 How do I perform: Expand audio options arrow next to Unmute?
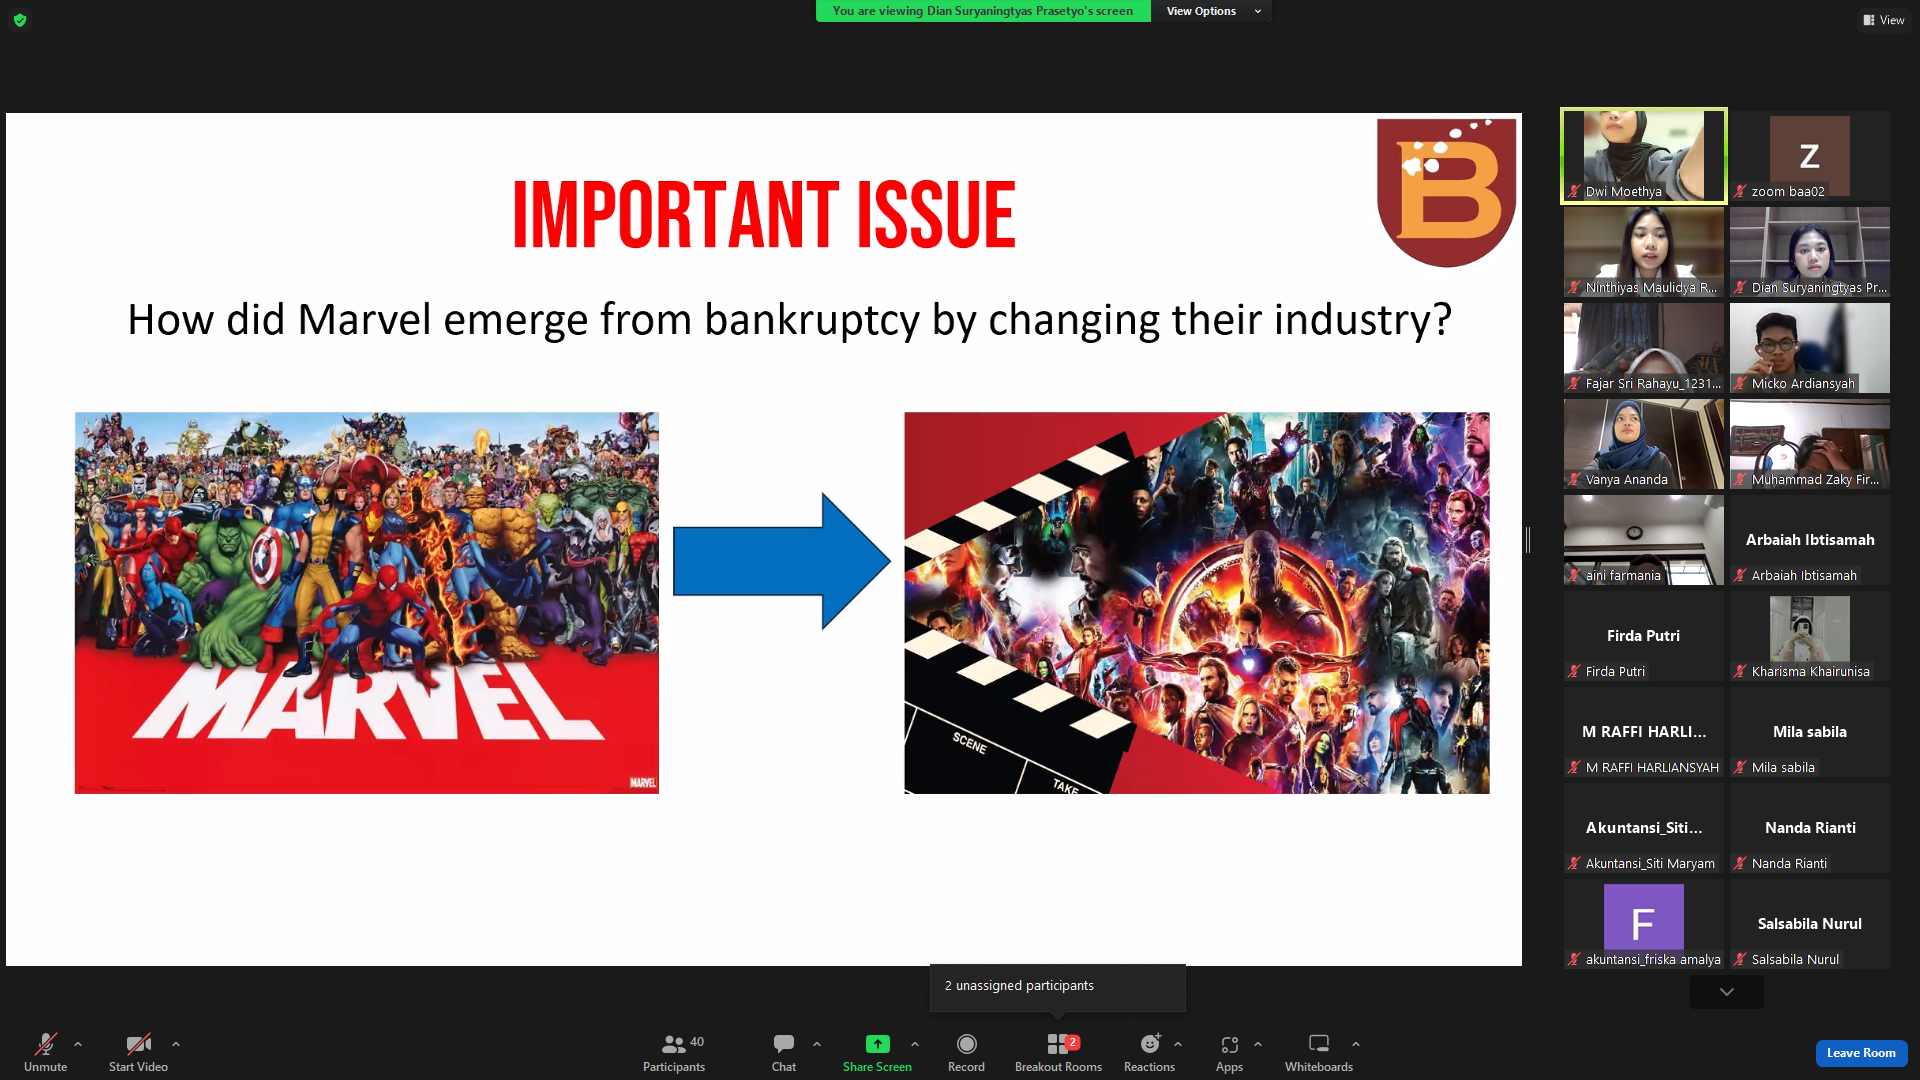(x=78, y=1044)
